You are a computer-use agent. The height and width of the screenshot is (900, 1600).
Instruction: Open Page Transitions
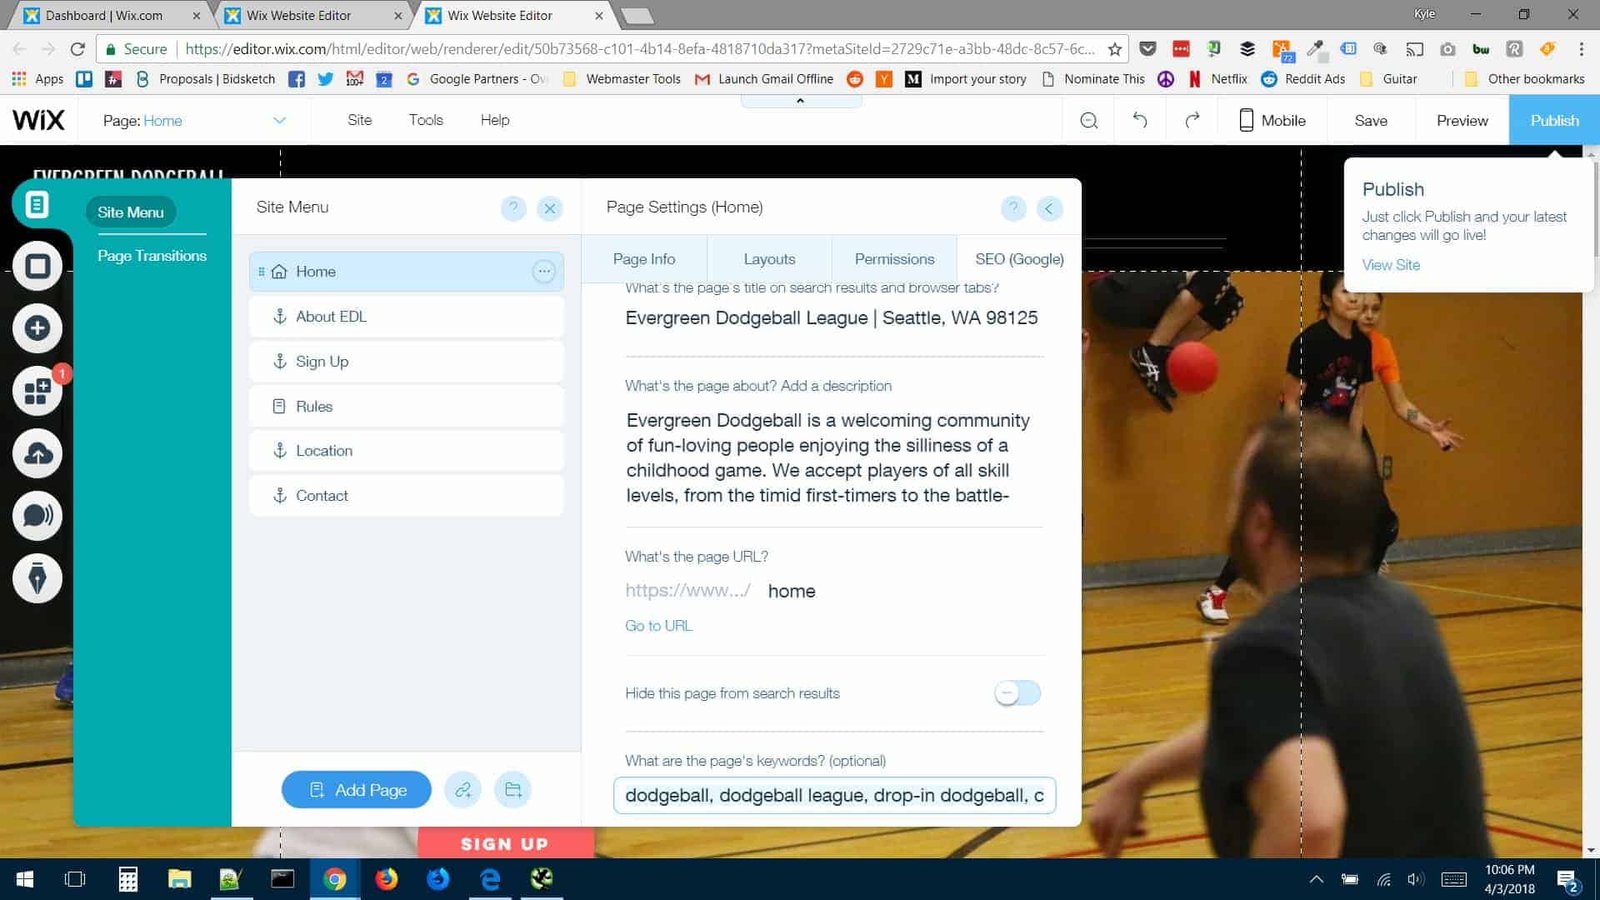point(152,256)
